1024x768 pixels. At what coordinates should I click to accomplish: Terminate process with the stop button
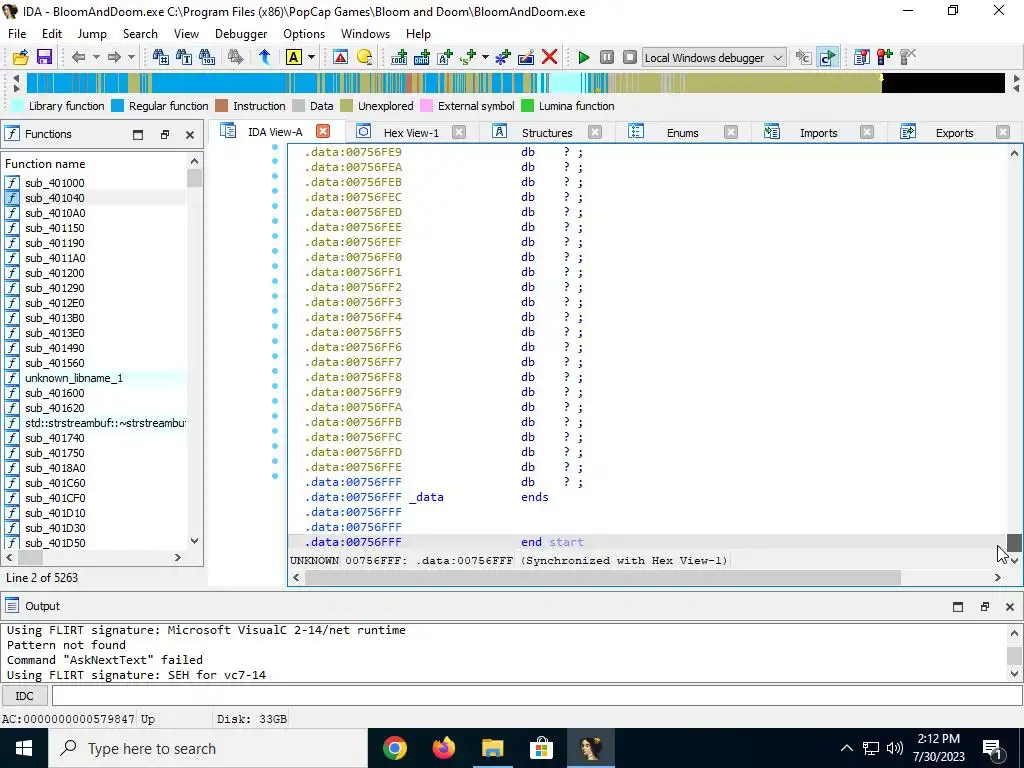pyautogui.click(x=630, y=57)
